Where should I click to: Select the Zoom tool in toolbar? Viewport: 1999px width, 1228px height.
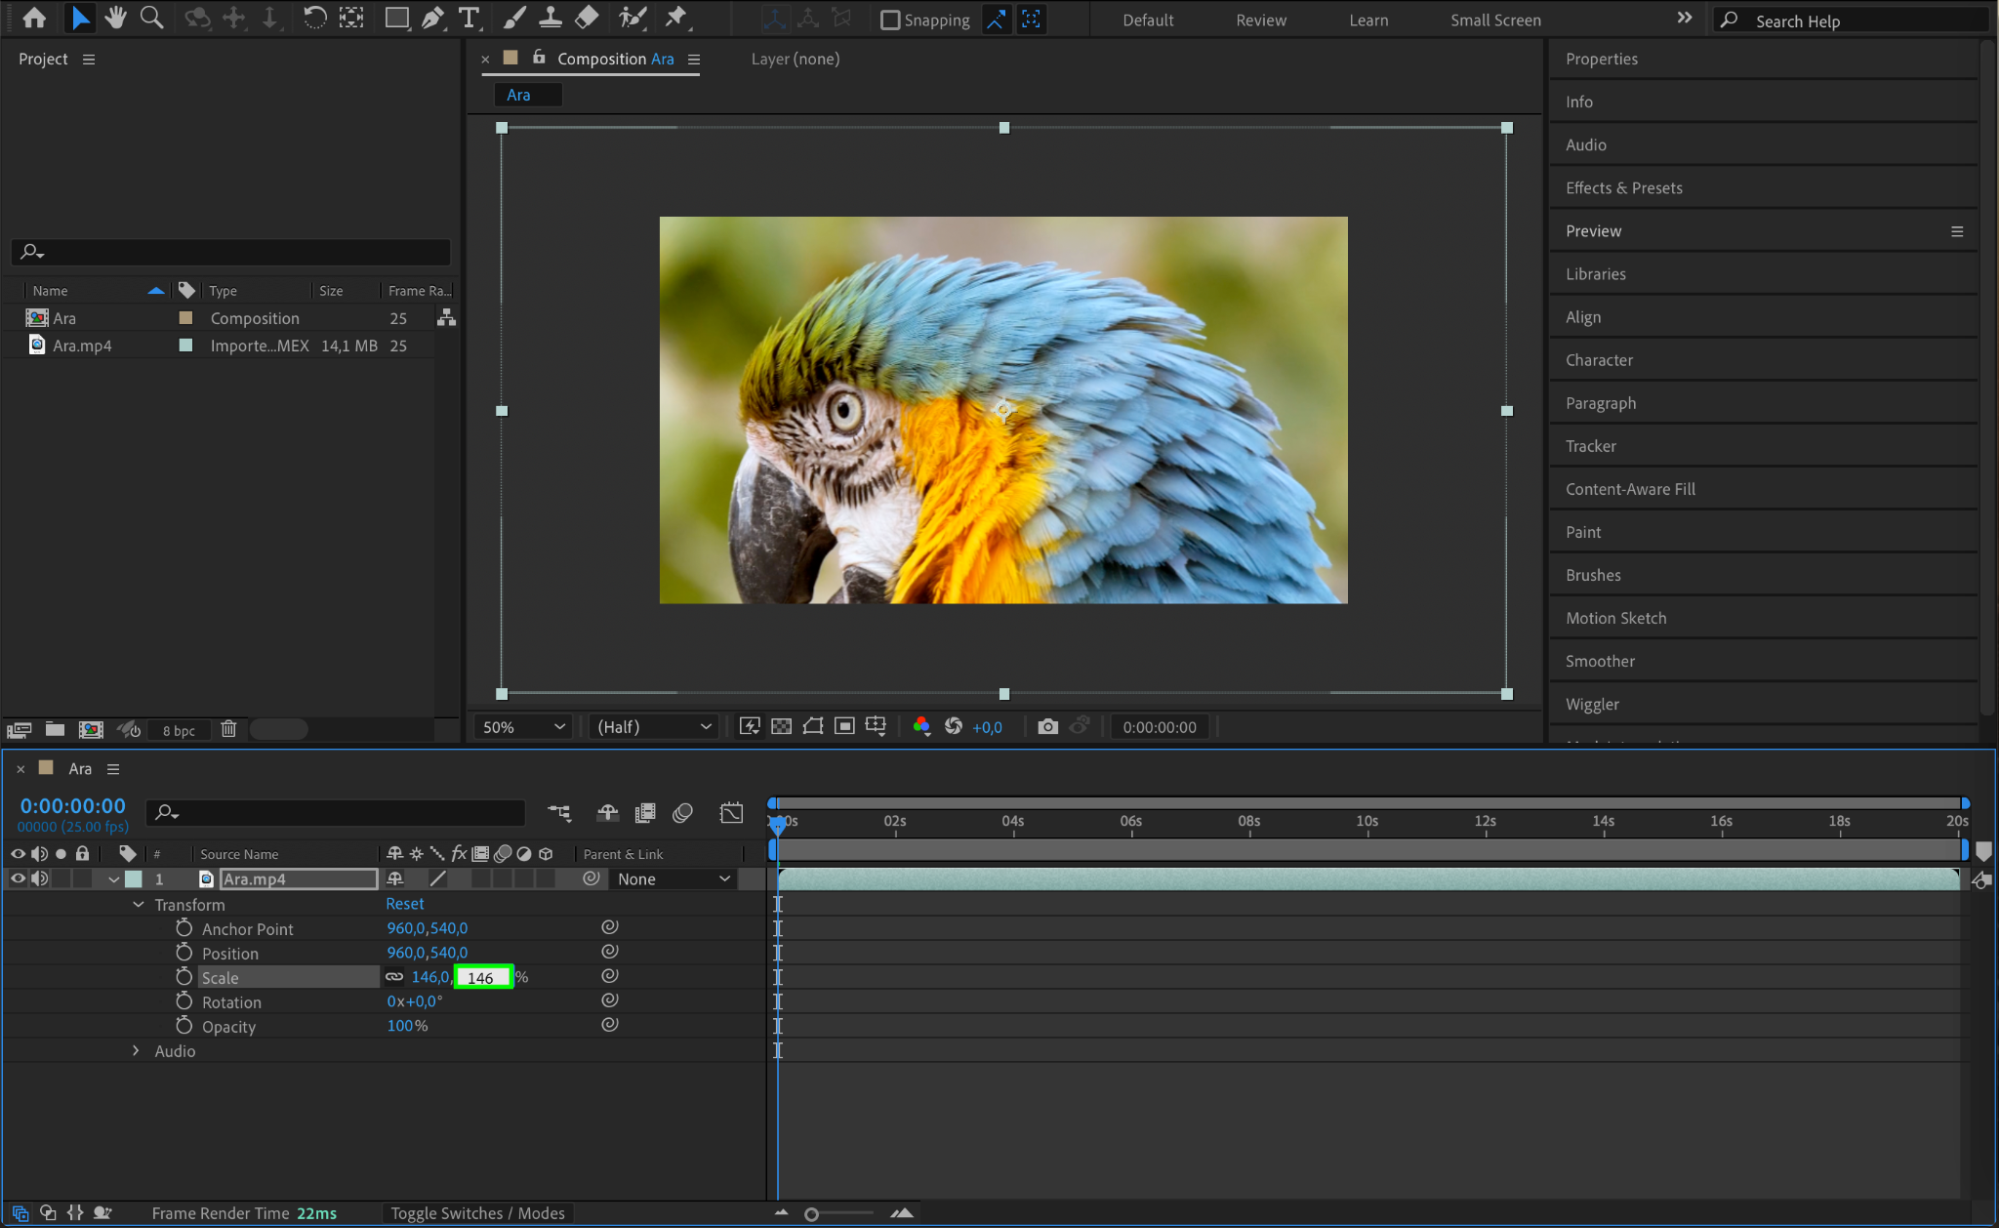152,17
